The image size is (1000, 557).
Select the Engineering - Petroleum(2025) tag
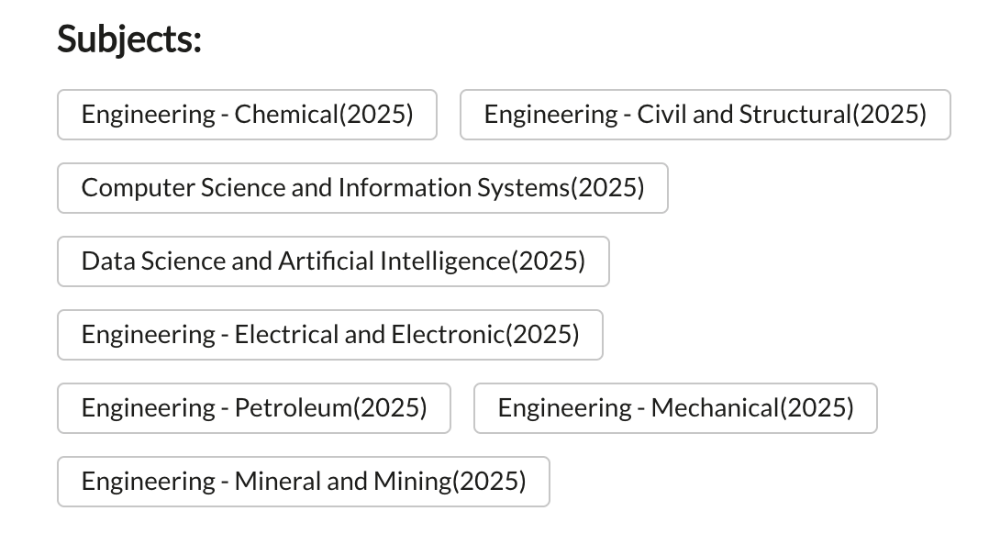point(254,408)
